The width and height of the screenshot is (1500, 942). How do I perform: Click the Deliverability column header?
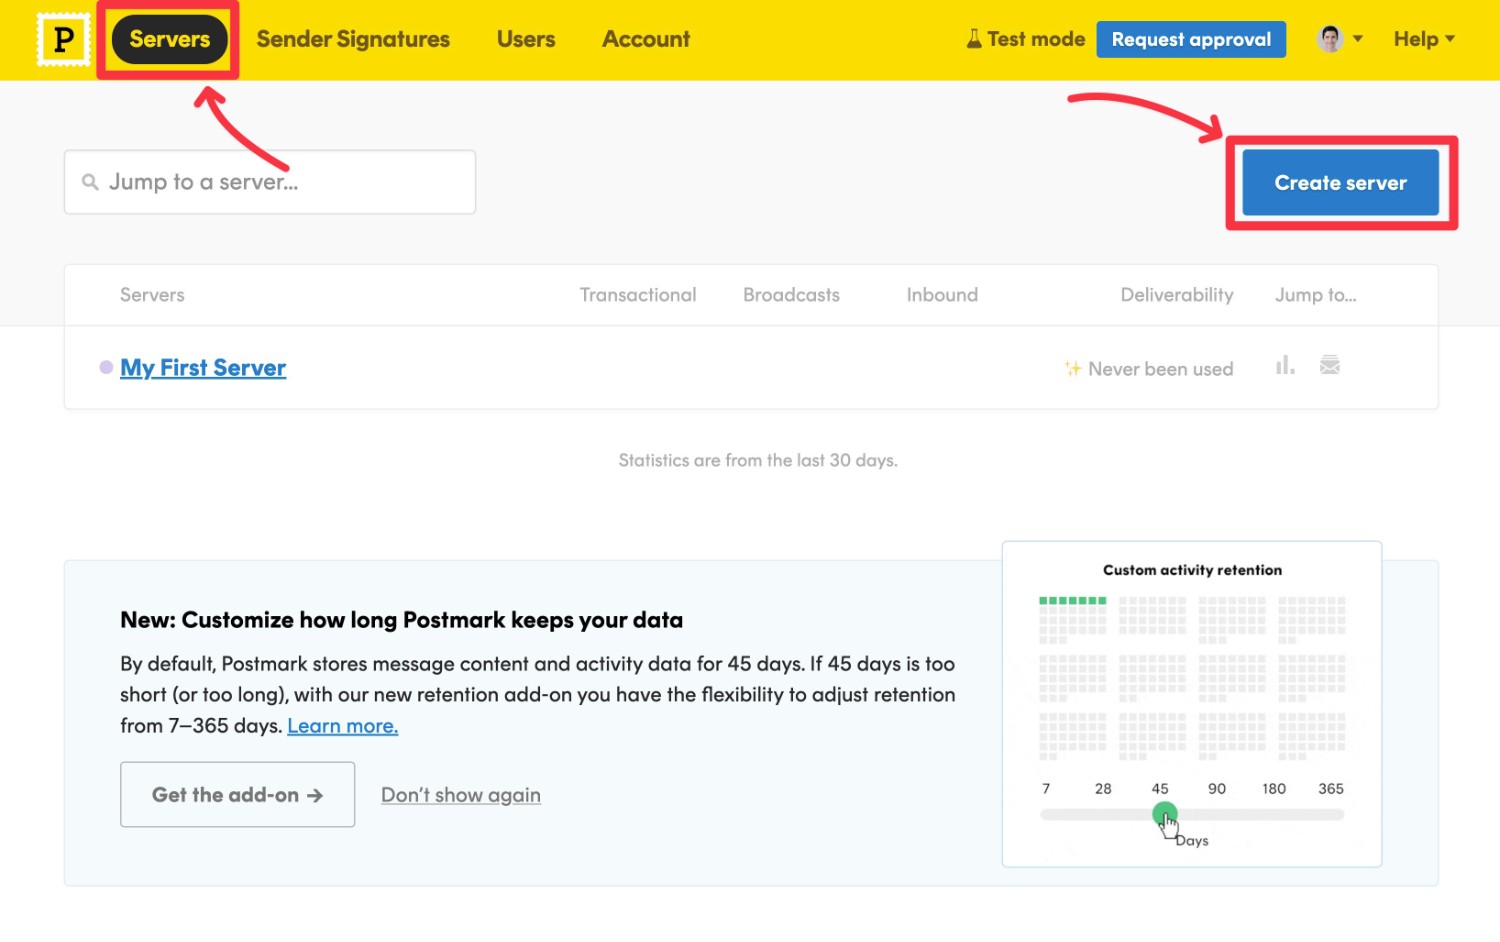point(1177,295)
